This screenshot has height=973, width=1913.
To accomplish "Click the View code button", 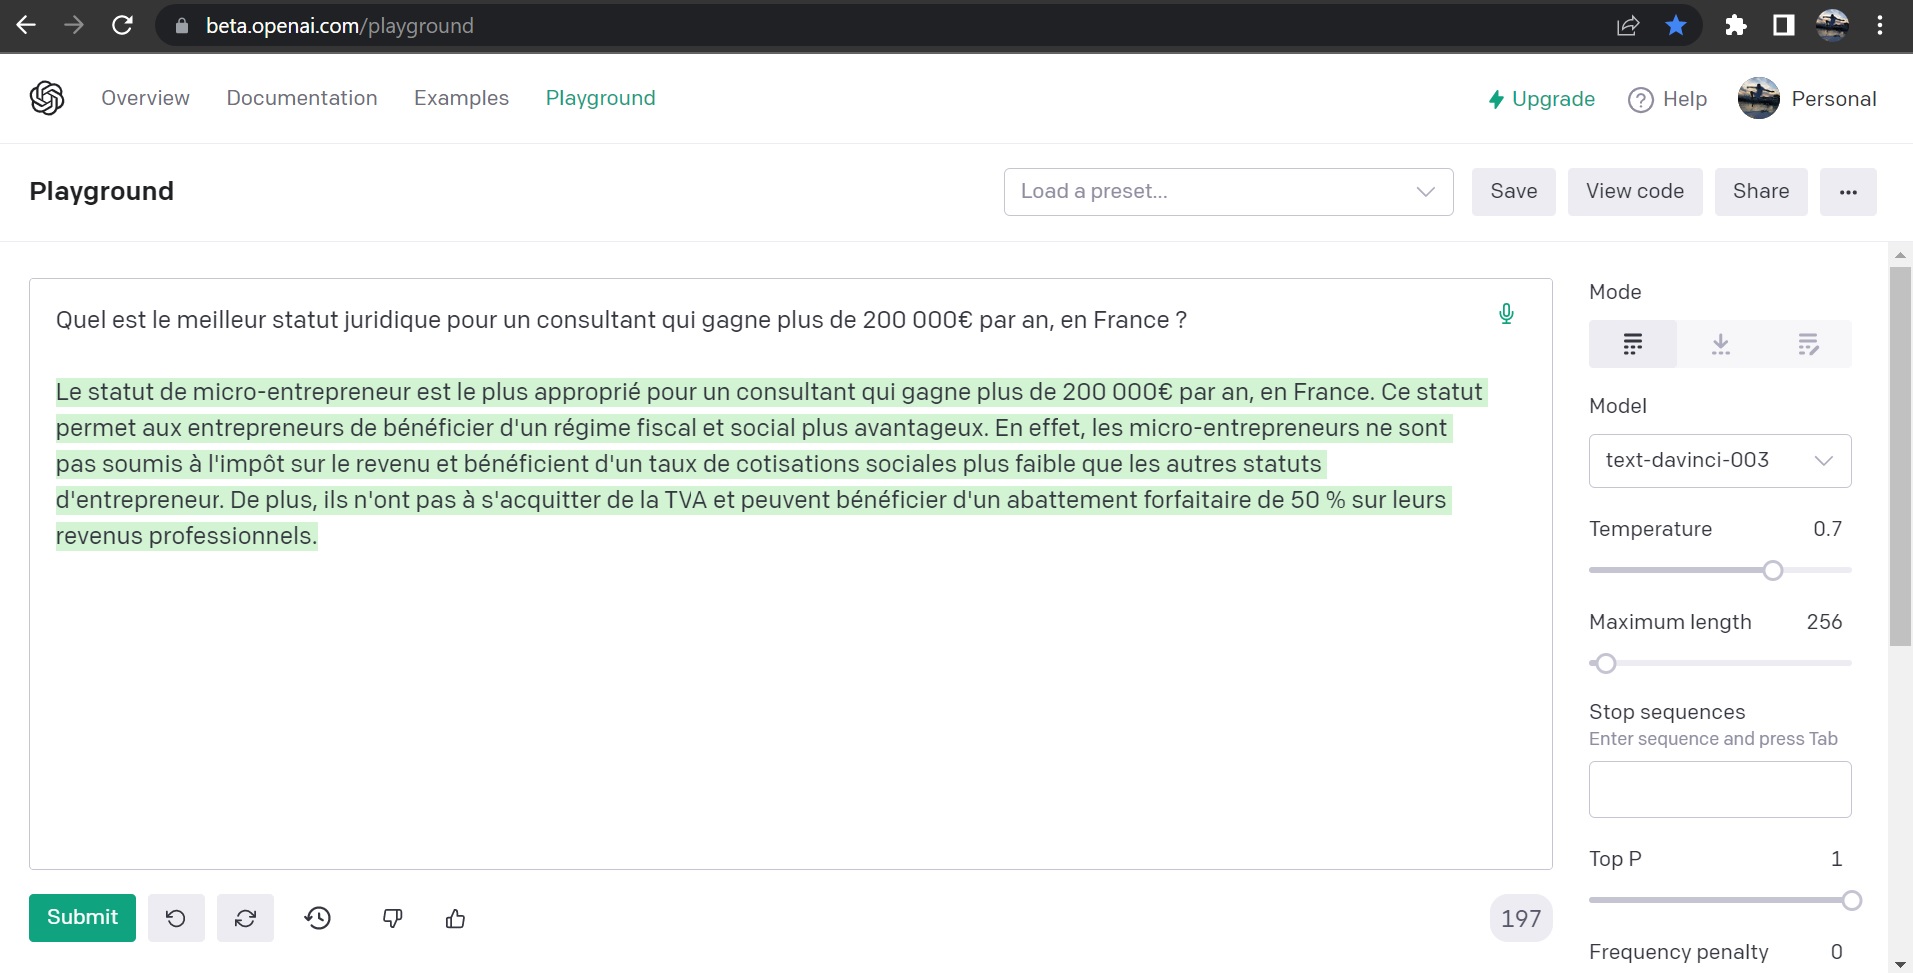I will coord(1634,192).
